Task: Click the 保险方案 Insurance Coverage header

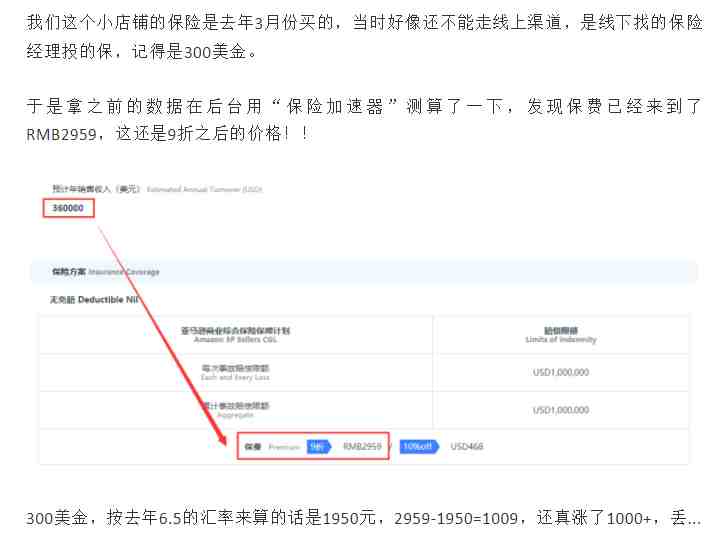Action: [x=106, y=272]
